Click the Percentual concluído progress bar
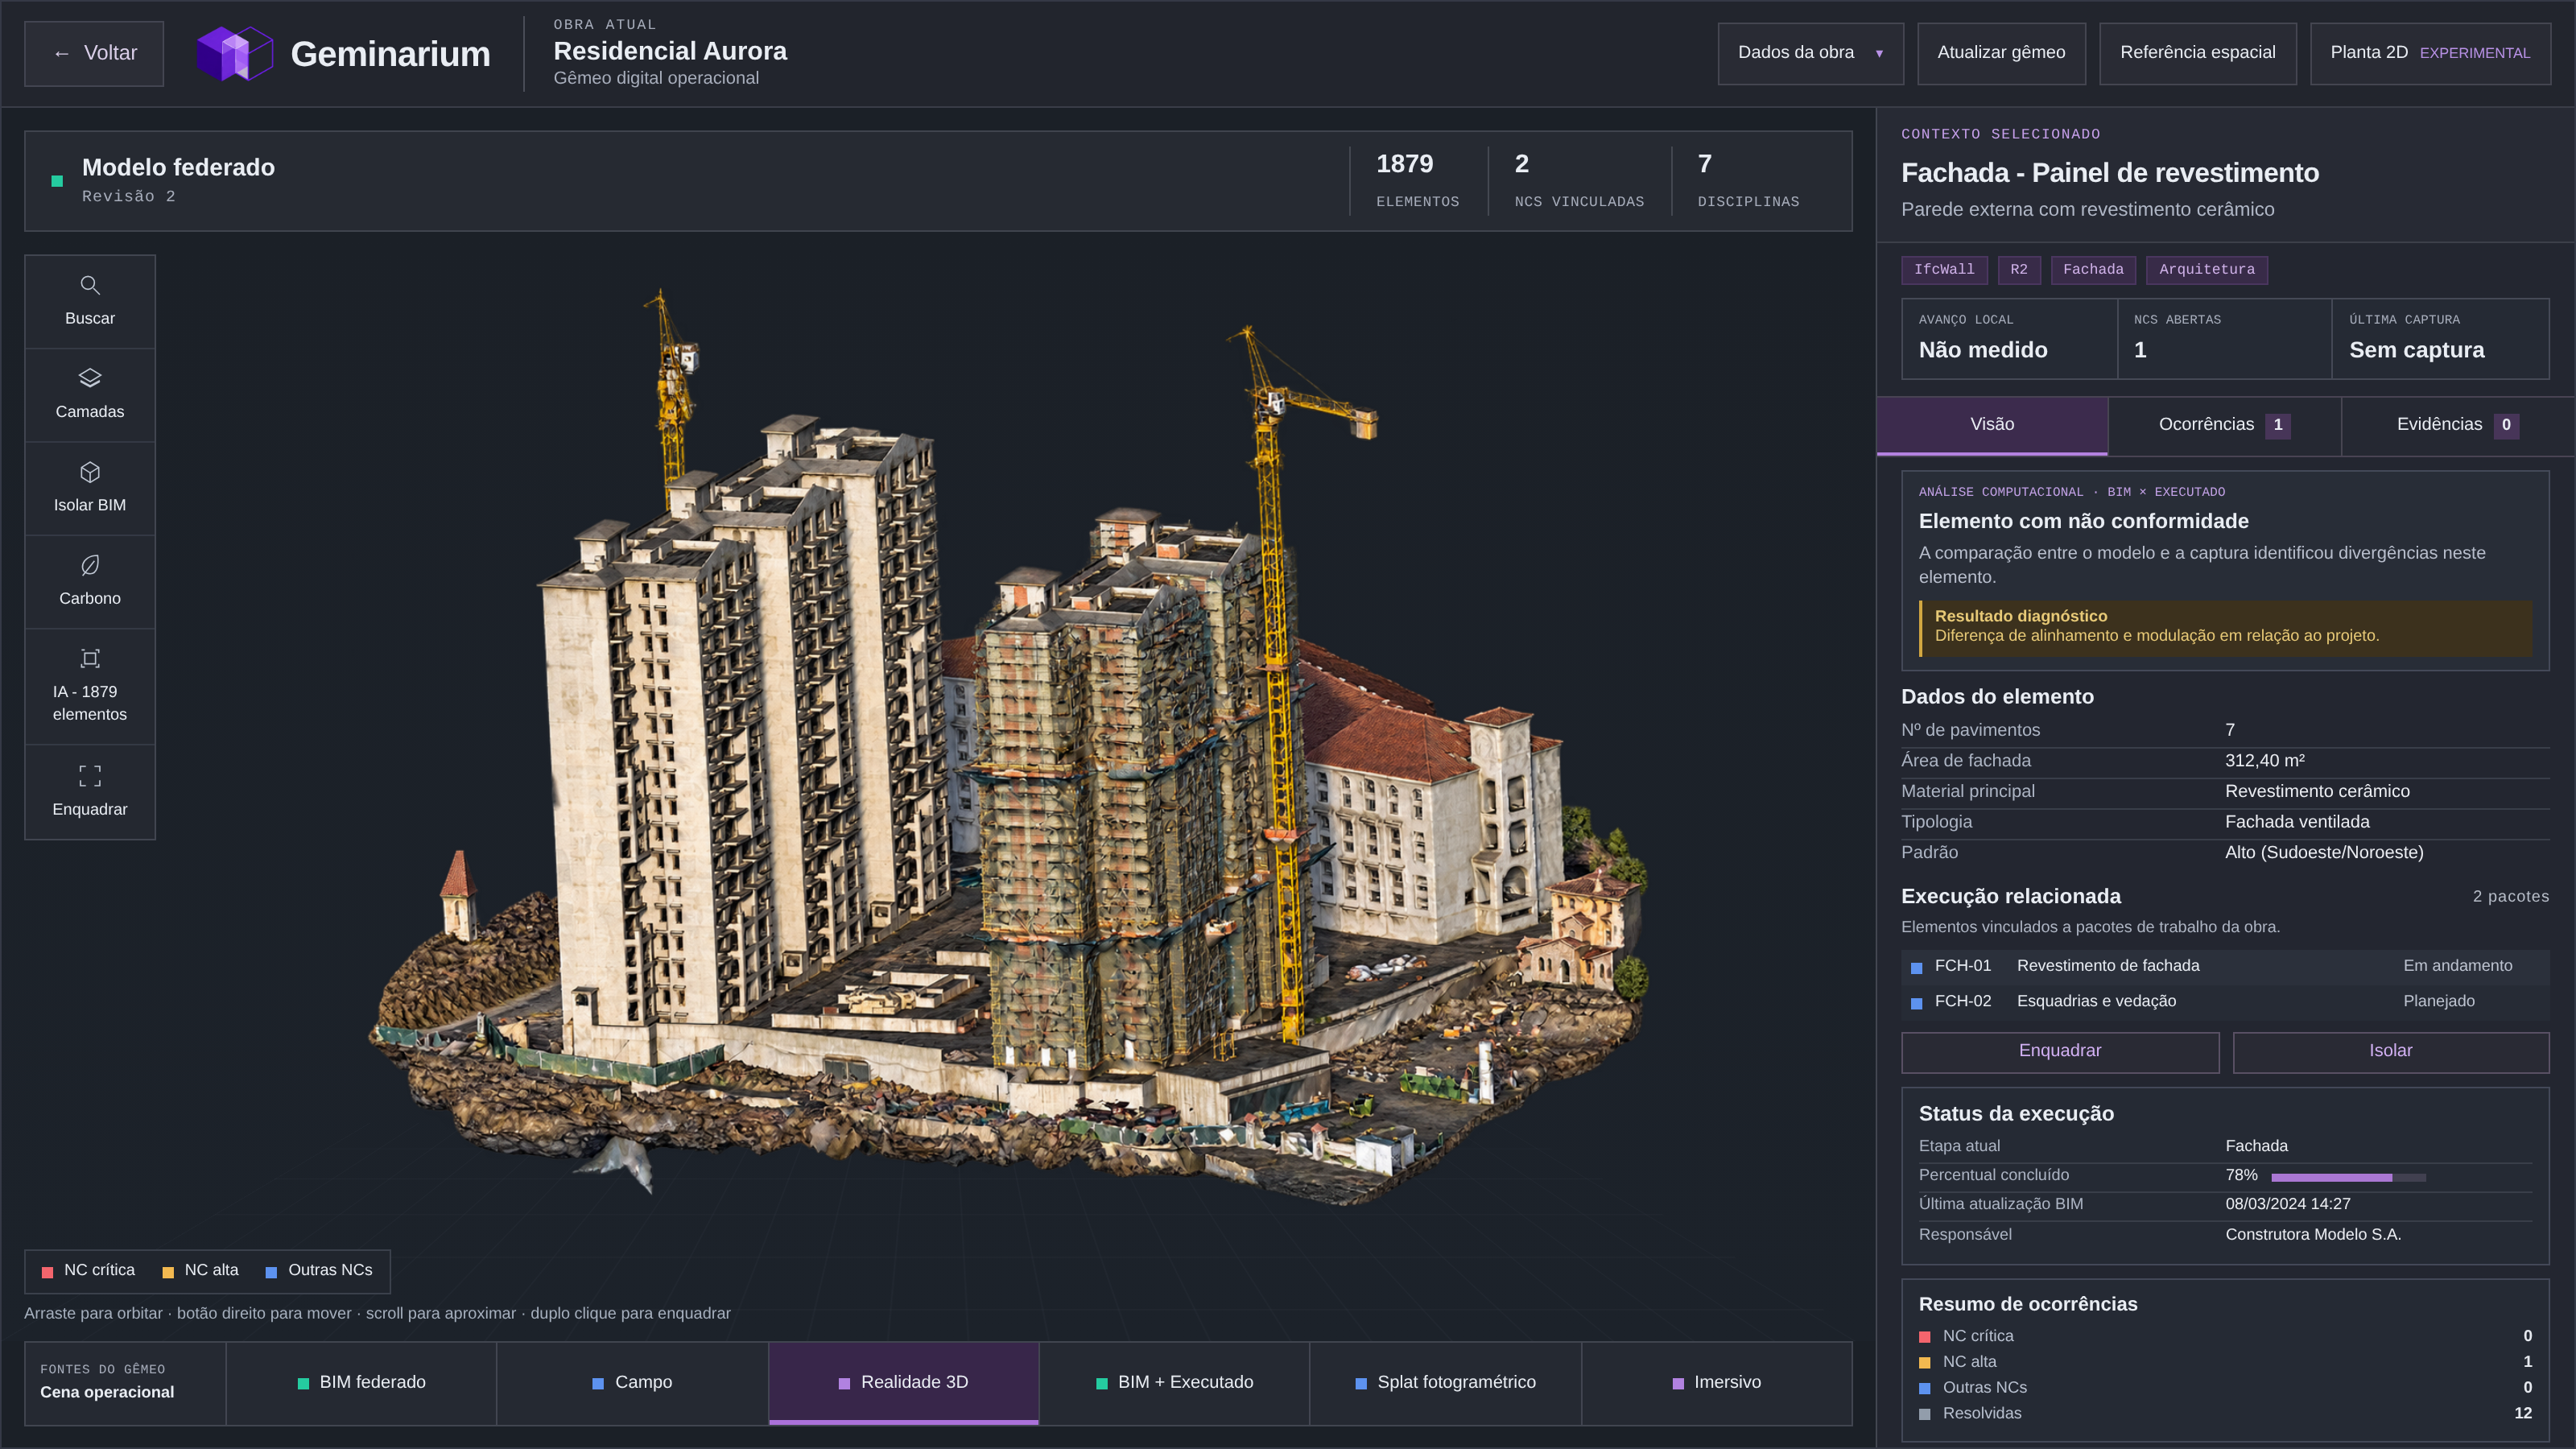Viewport: 2576px width, 1449px height. pos(2348,1177)
